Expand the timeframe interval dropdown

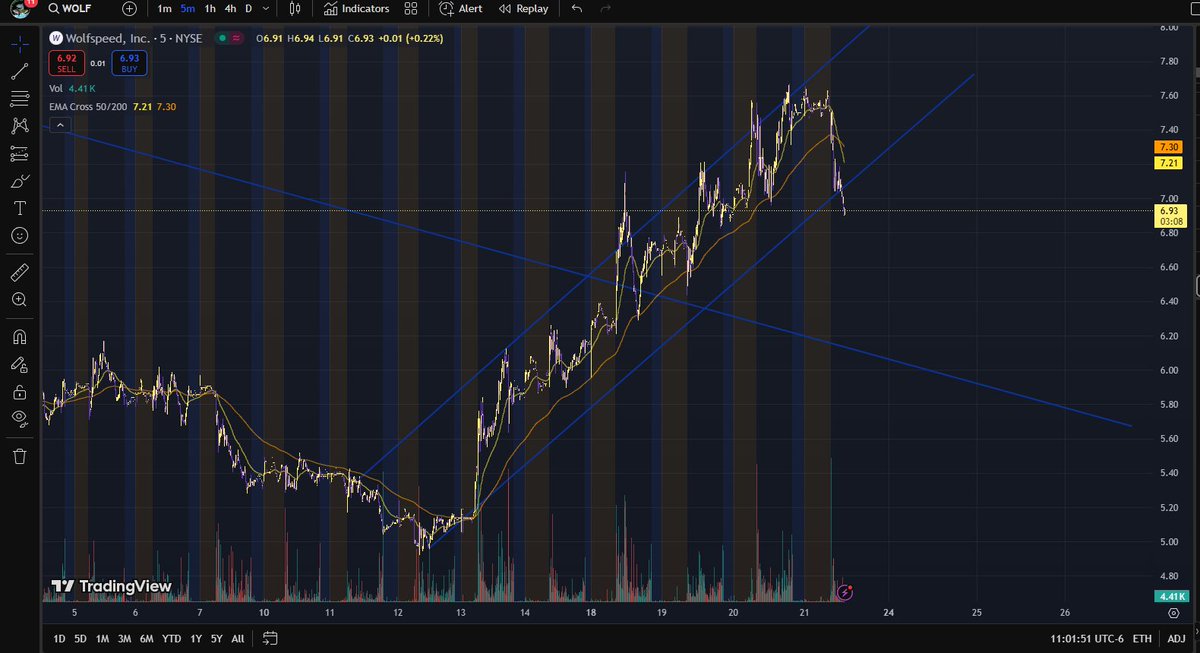267,8
